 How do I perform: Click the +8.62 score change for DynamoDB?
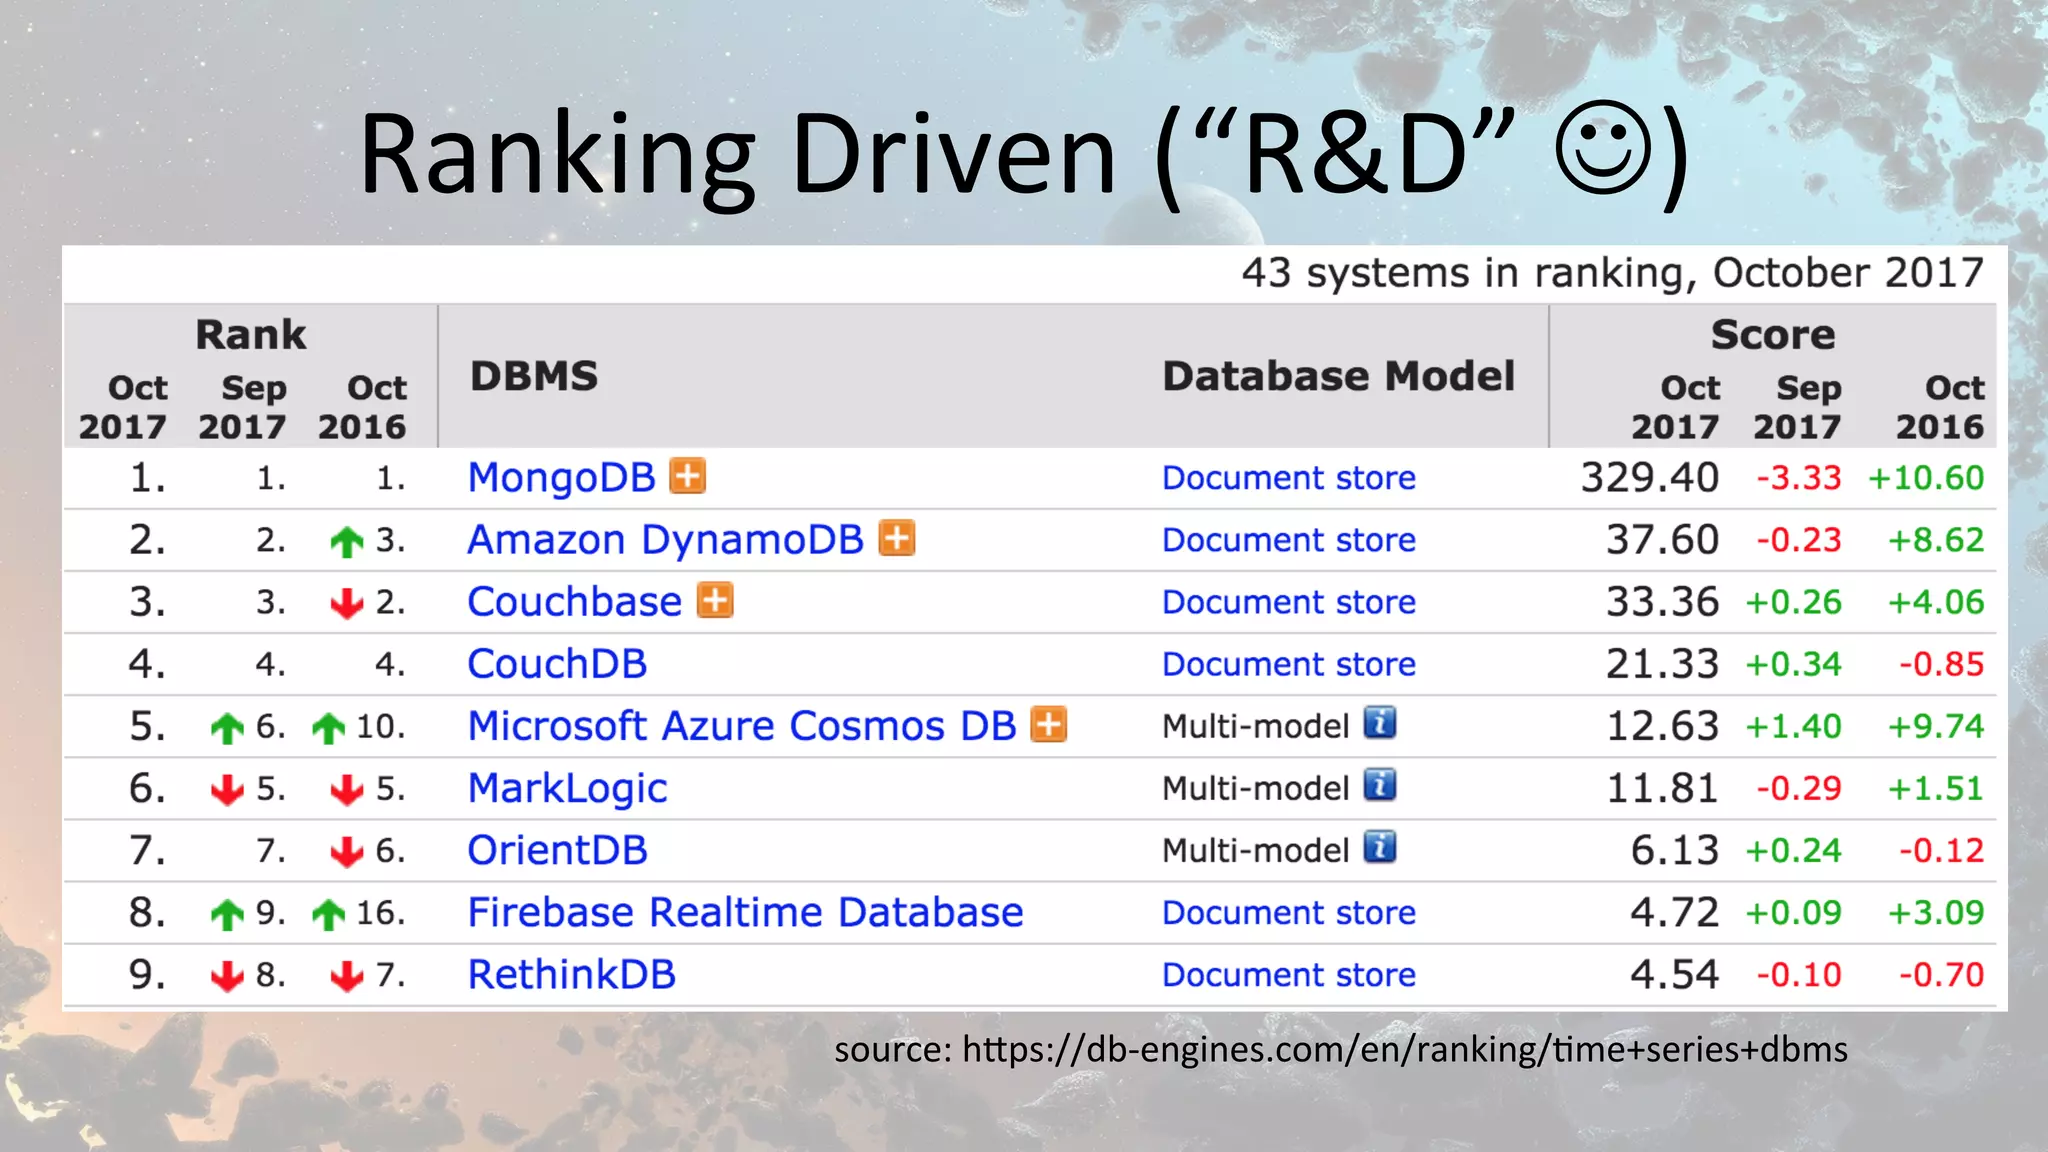point(1936,540)
